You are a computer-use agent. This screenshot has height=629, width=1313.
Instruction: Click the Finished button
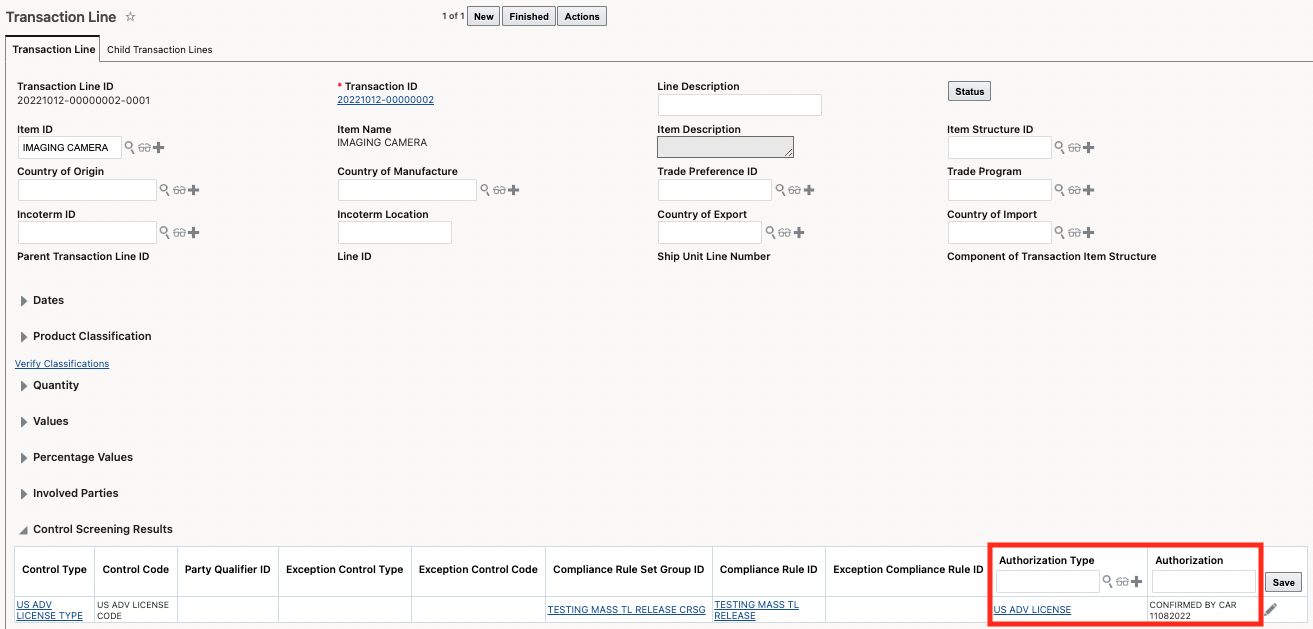[528, 17]
